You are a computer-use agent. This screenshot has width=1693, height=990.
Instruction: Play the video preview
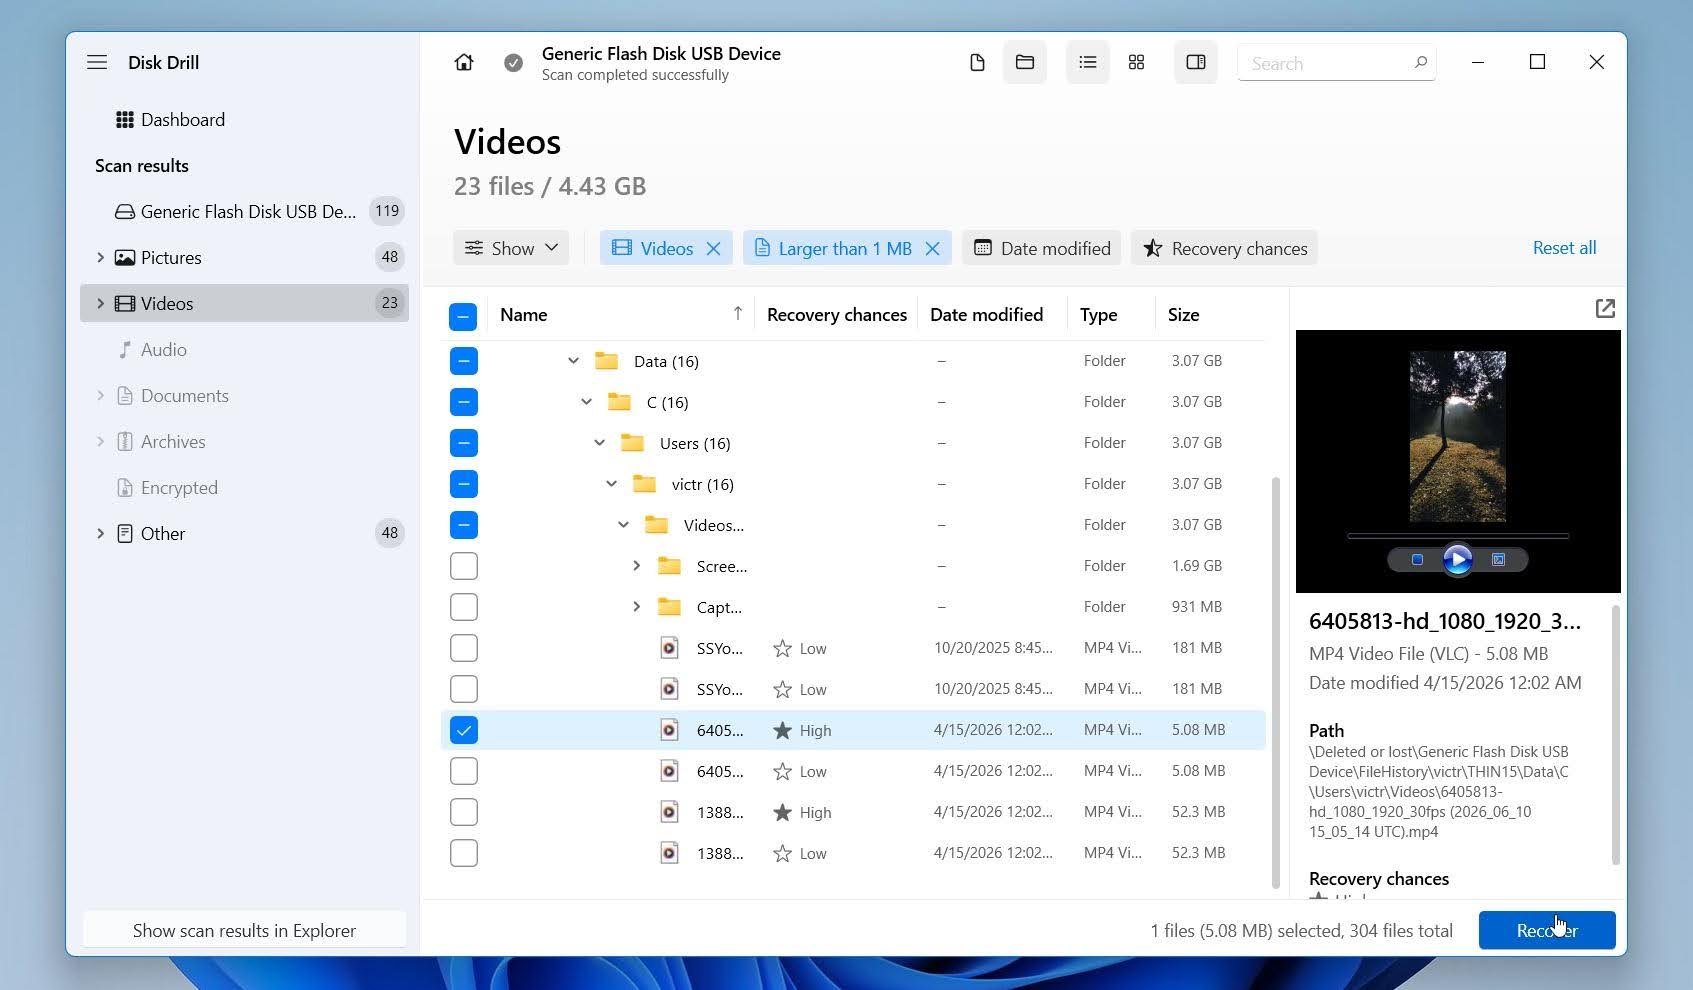[x=1457, y=560]
